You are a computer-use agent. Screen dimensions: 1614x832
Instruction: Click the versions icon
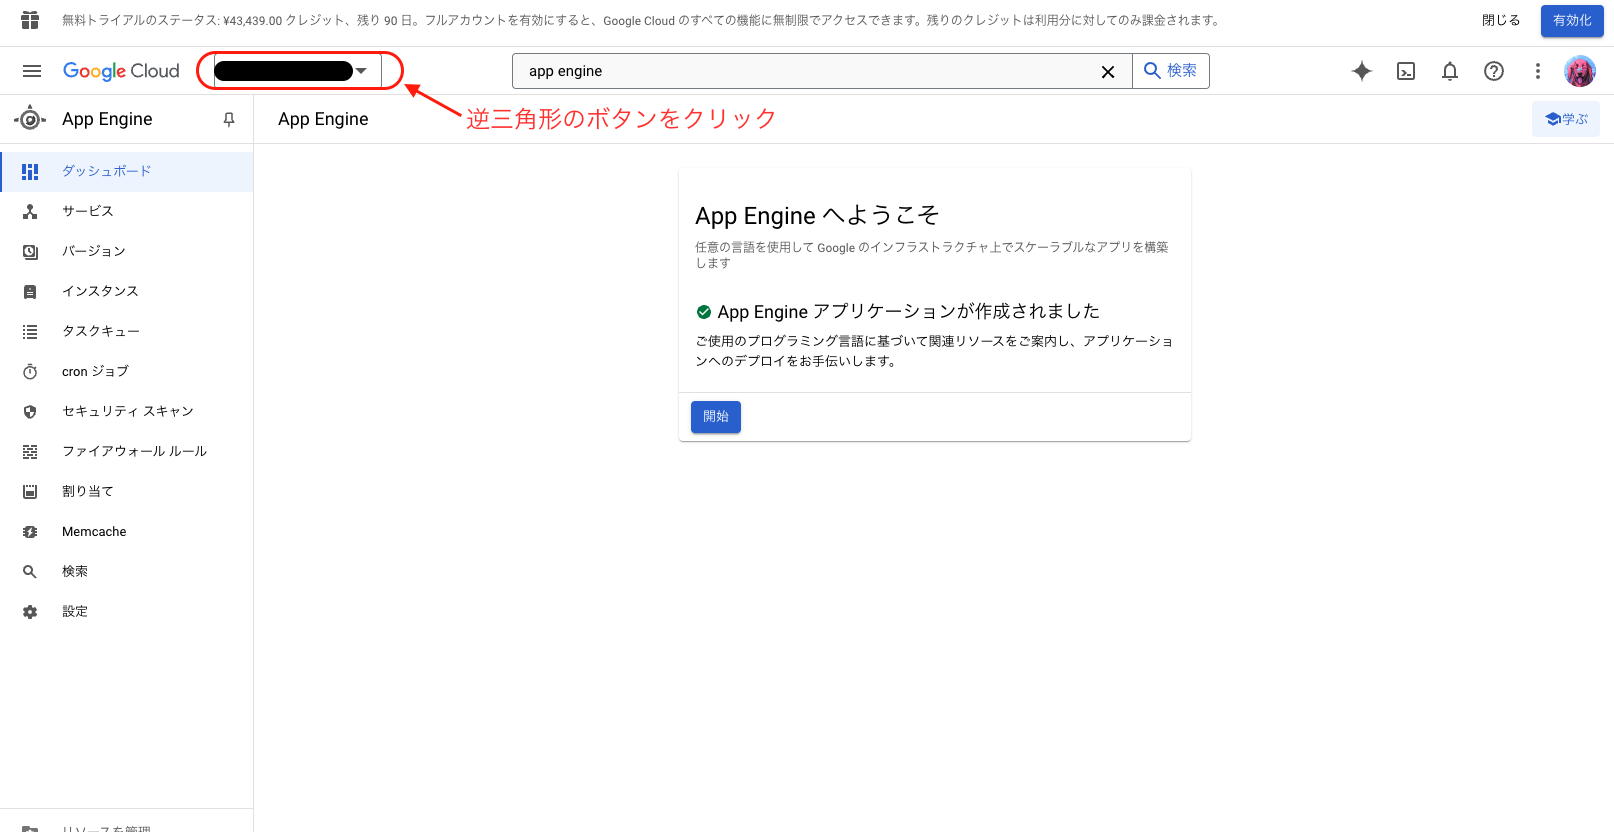30,251
